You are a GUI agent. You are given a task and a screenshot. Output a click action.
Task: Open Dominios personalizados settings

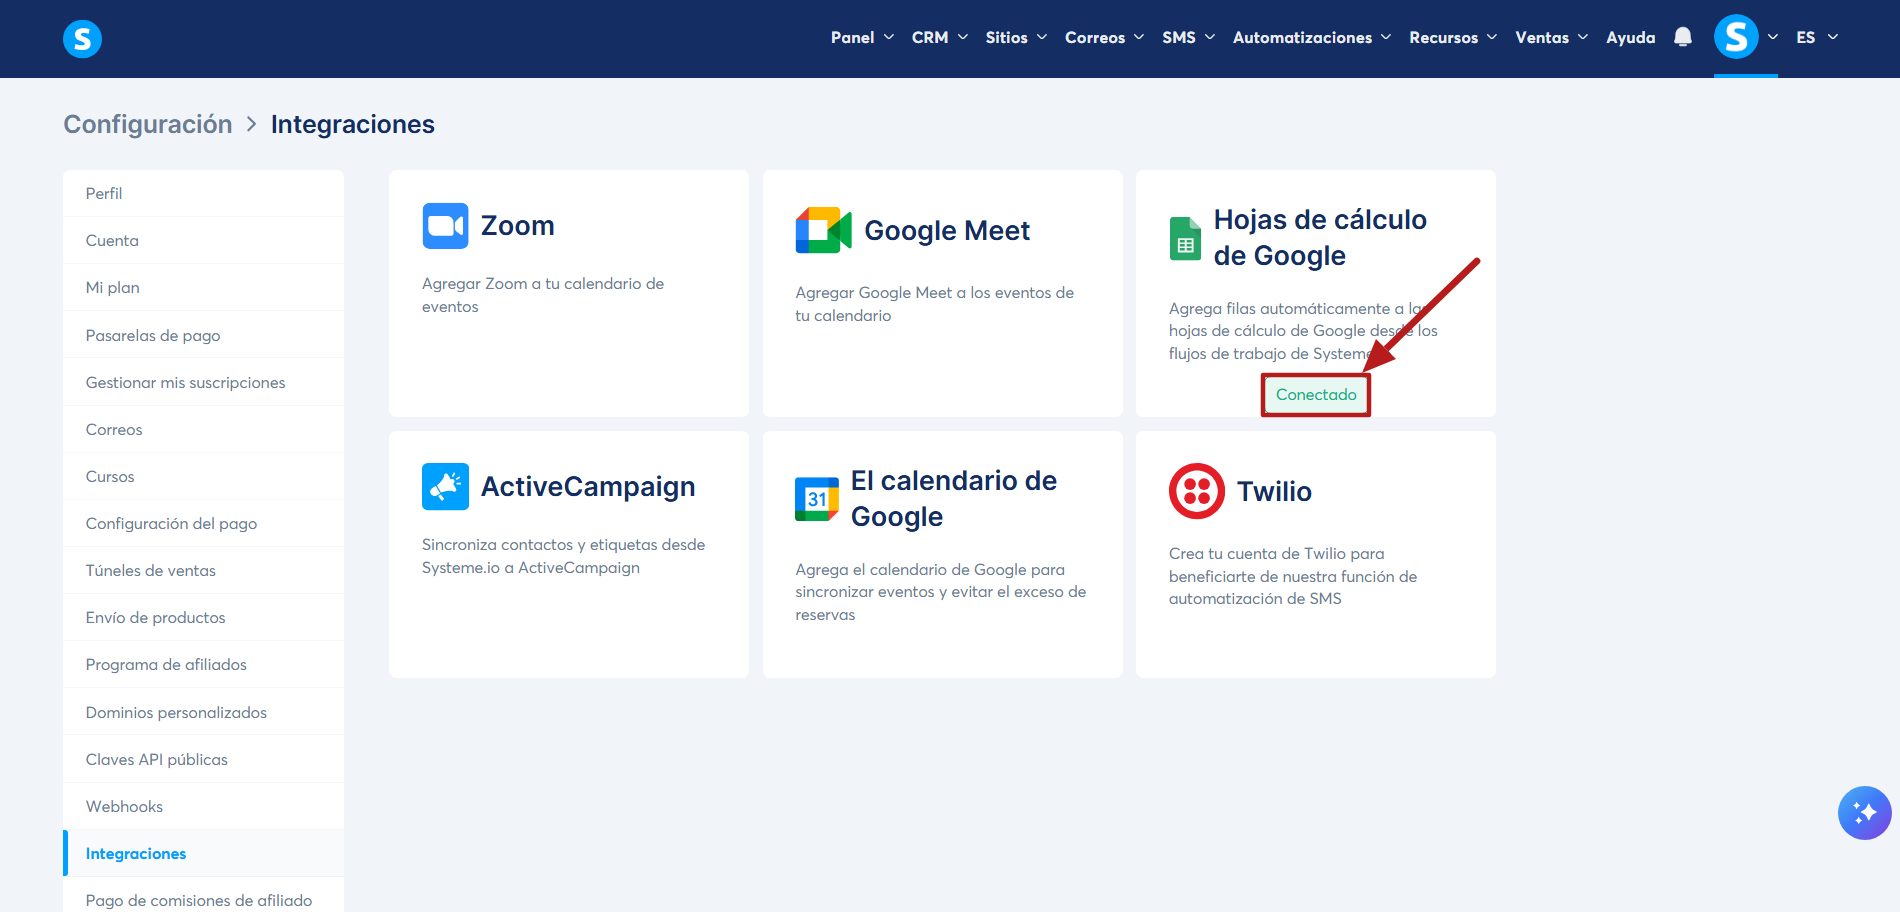[x=203, y=712]
